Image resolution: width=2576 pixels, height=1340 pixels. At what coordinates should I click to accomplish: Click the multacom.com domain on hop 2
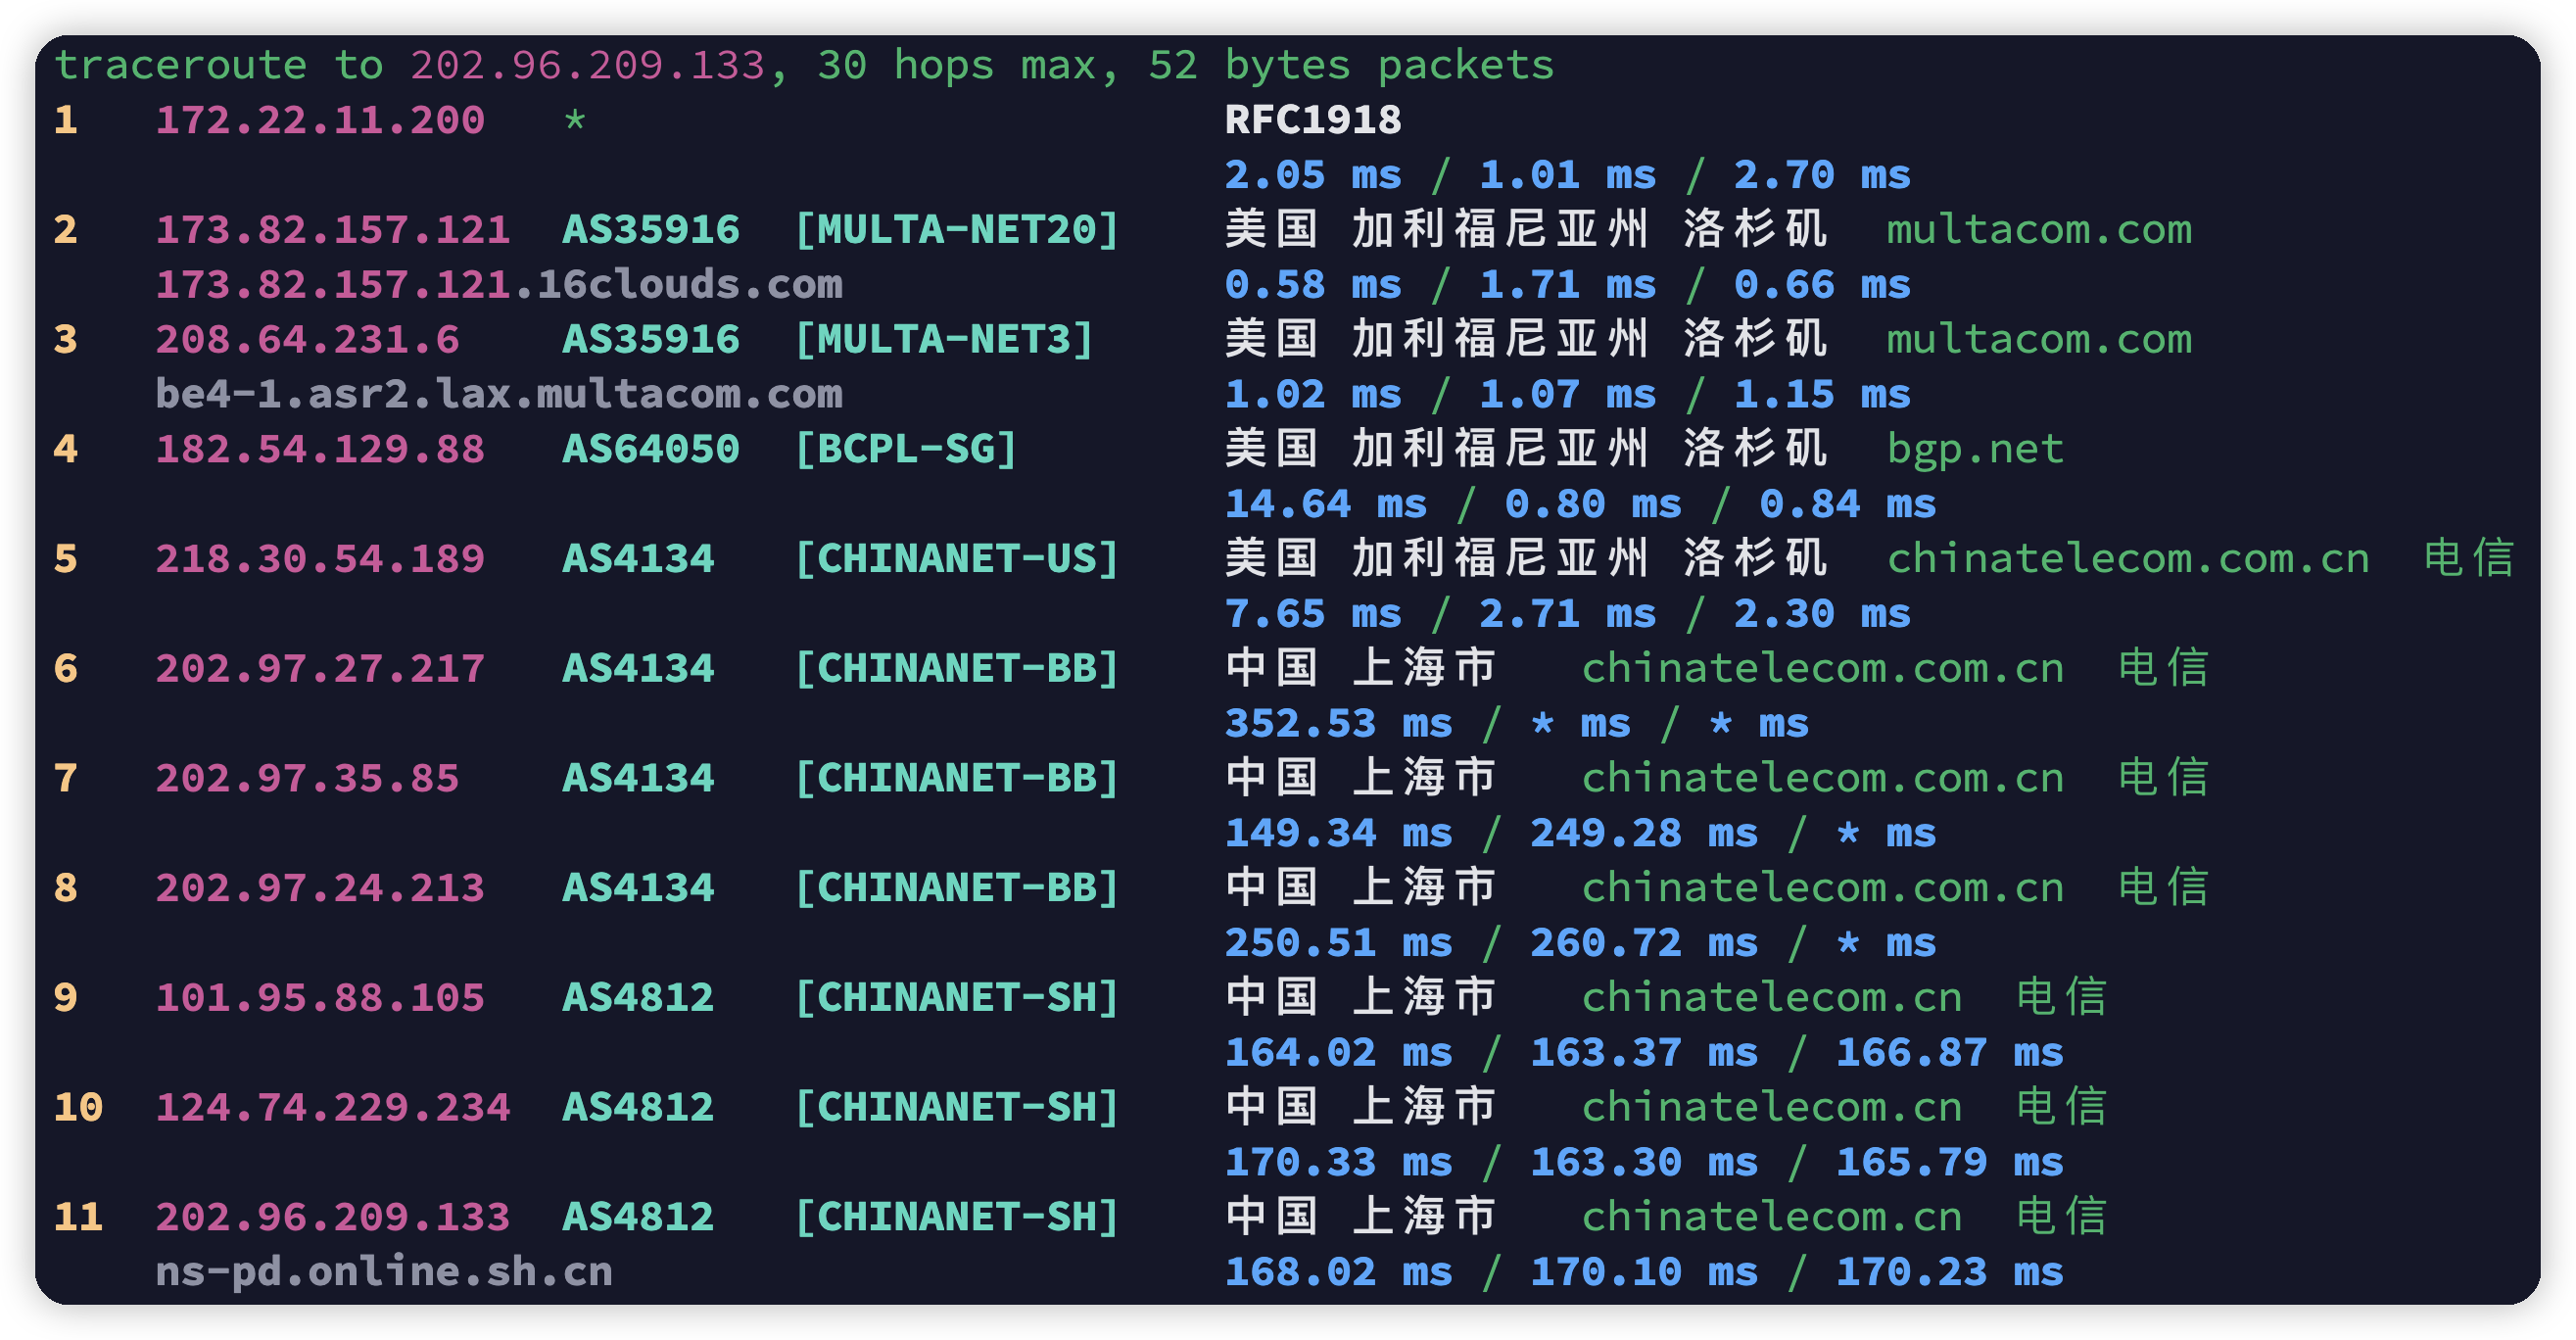[x=2039, y=231]
